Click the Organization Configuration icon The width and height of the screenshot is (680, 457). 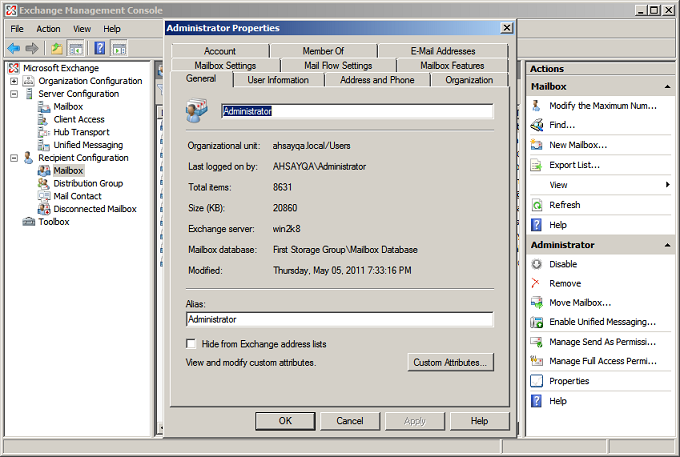pos(28,81)
